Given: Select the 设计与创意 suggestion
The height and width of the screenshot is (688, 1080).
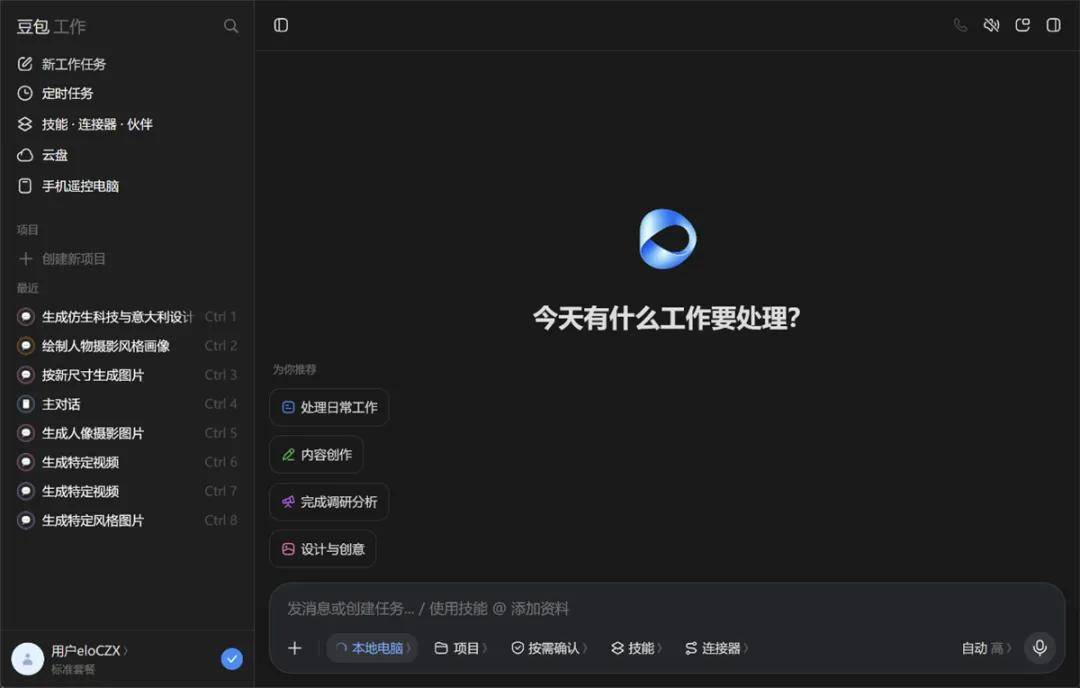Looking at the screenshot, I should coord(323,549).
